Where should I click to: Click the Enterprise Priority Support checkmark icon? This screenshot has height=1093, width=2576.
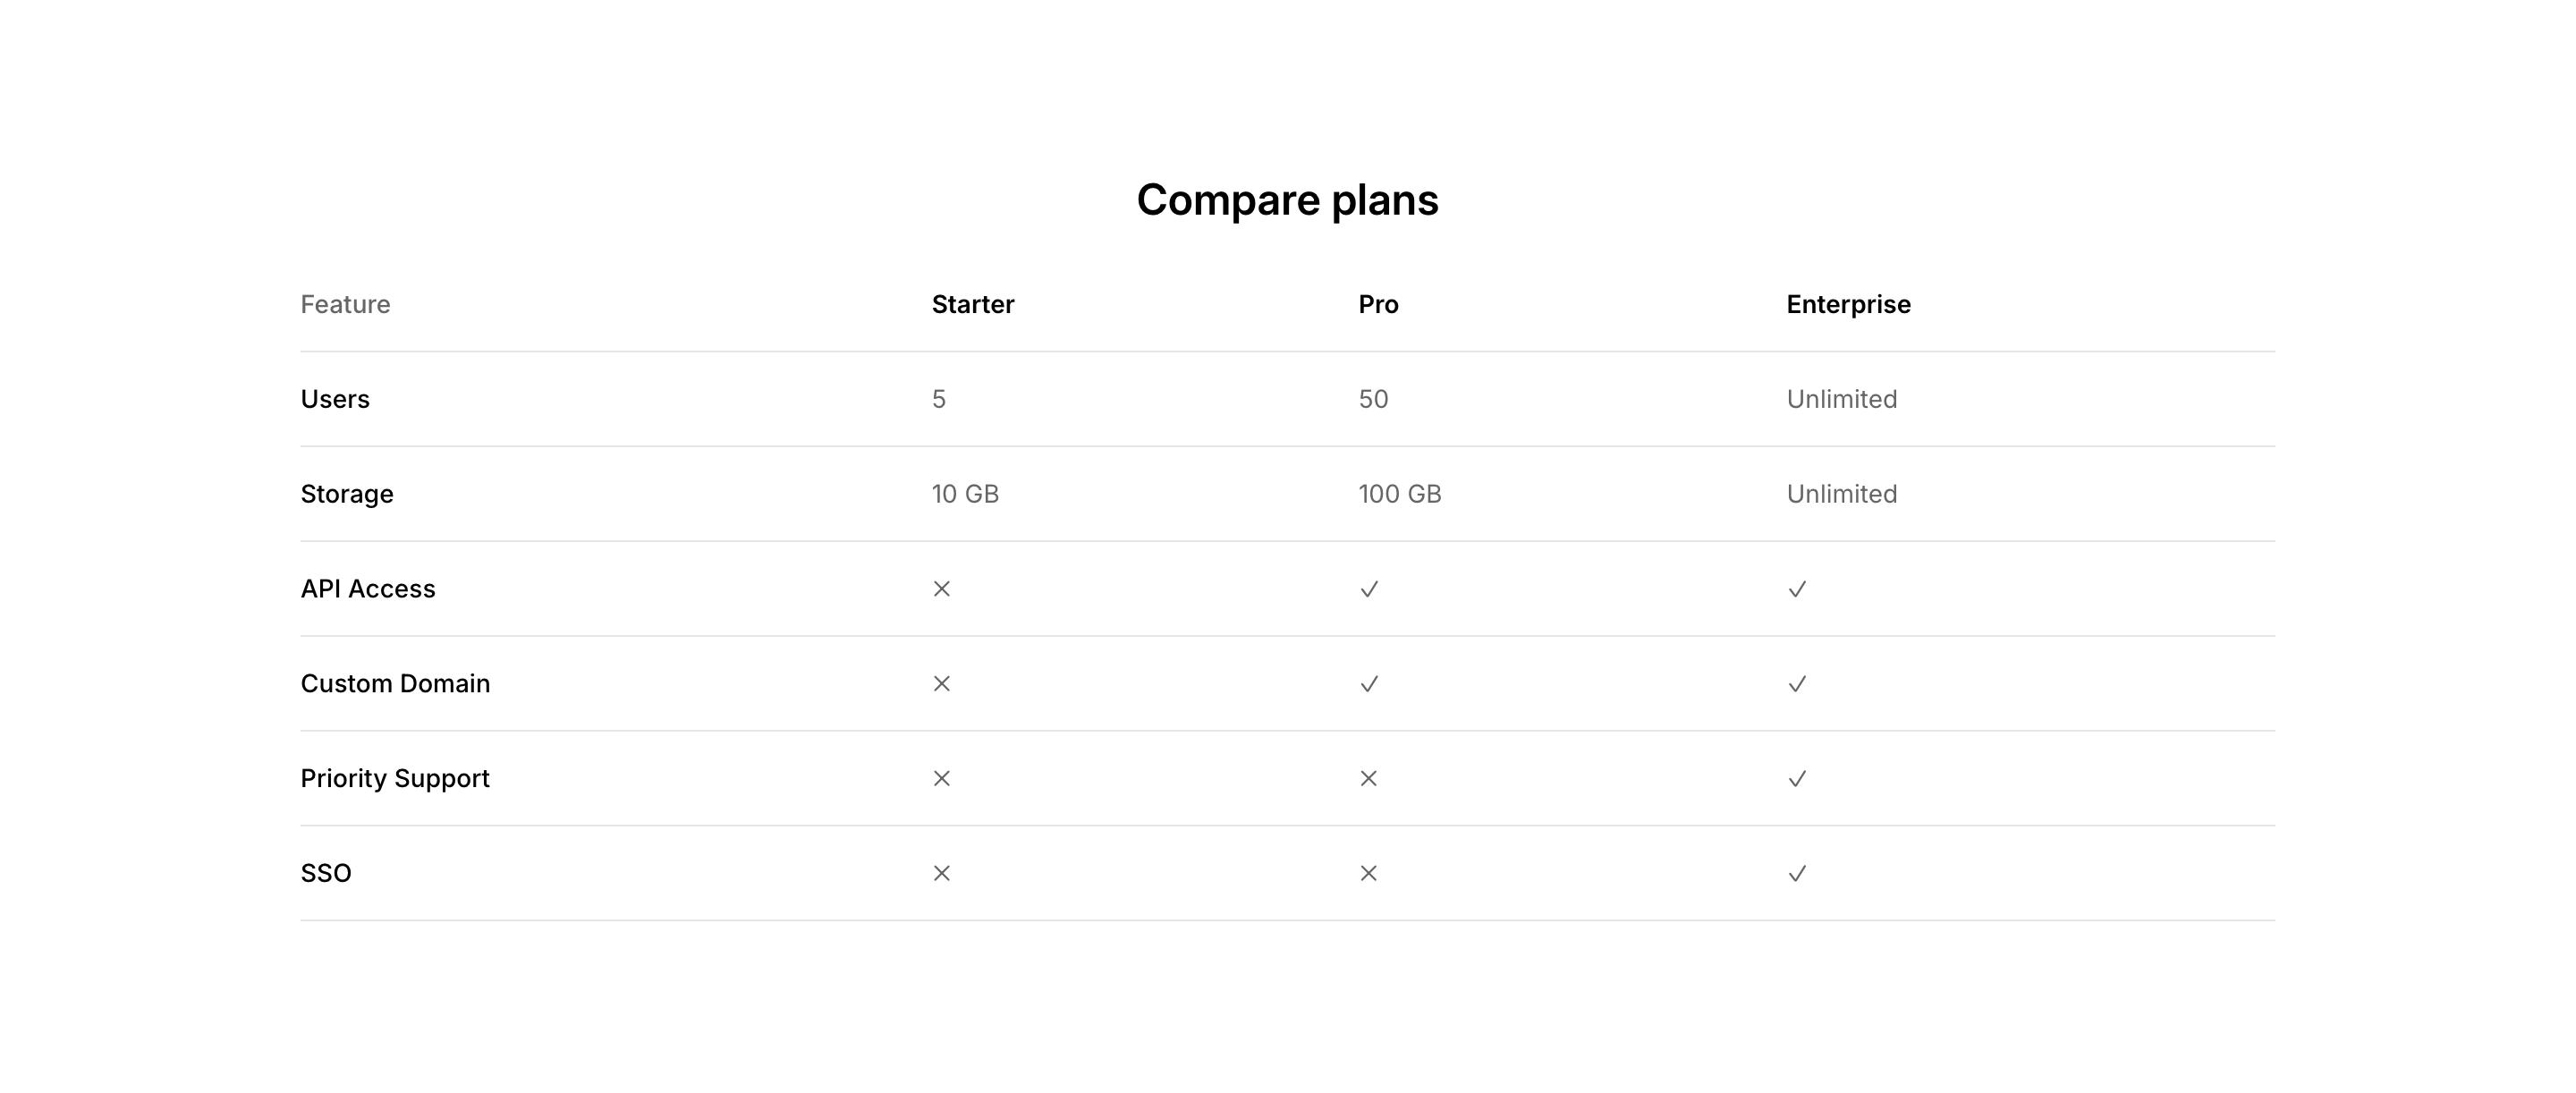(x=1797, y=778)
